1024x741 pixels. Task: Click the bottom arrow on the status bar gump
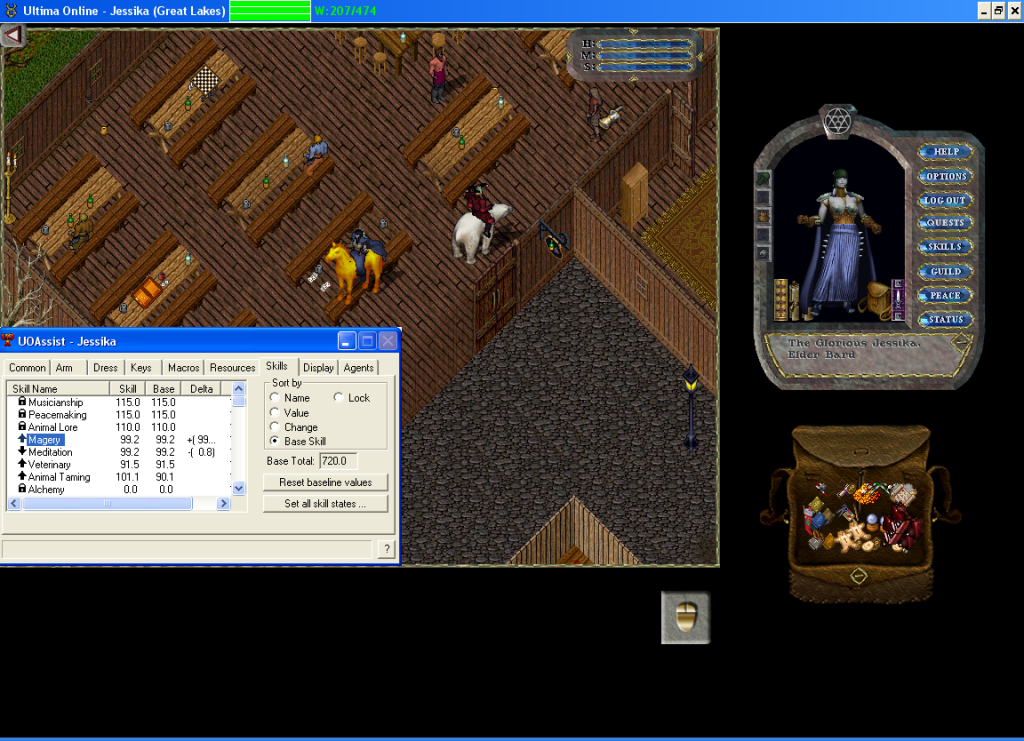click(x=633, y=78)
